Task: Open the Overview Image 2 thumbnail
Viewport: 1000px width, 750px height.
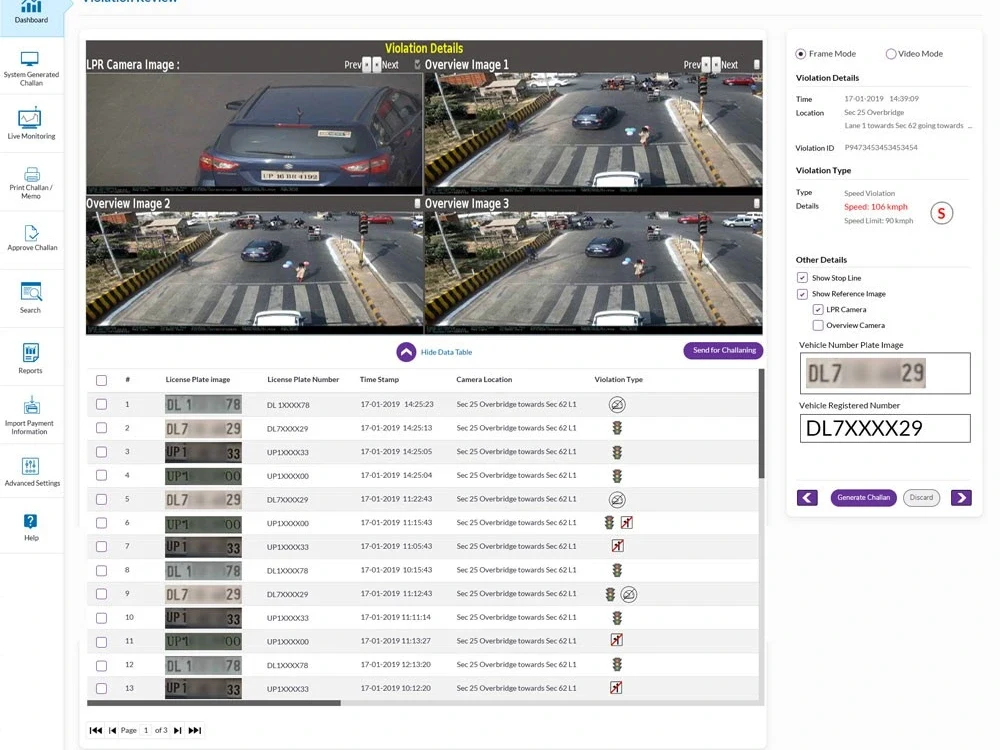Action: [254, 272]
